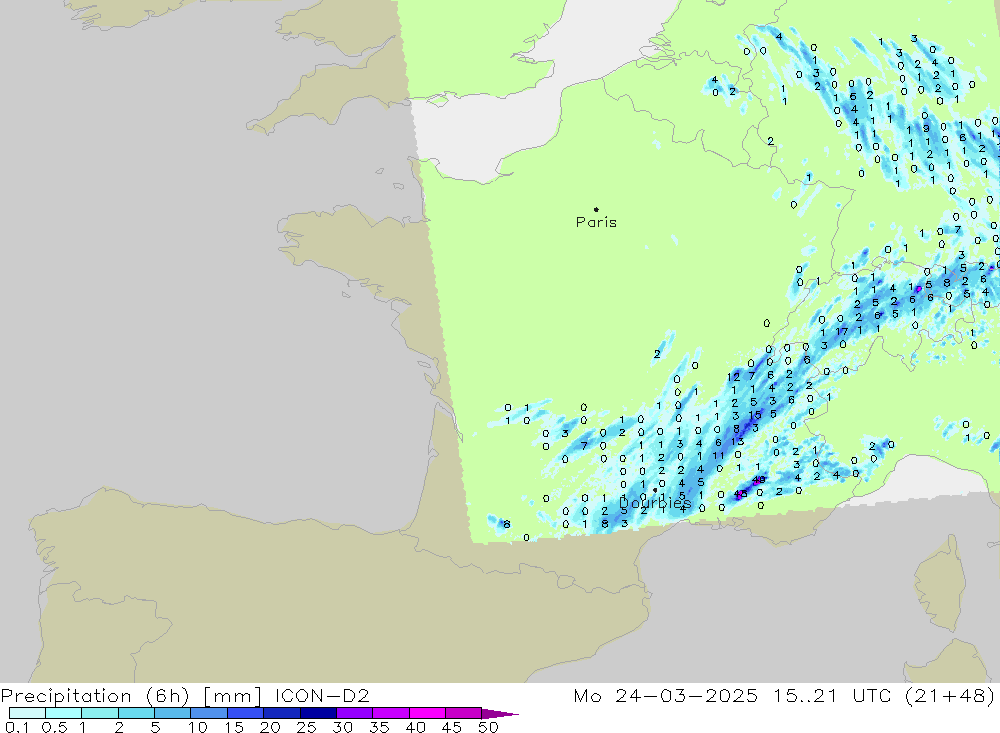Select legend swatch between 0.5 and 1
Screen dimensions: 1000x733
point(63,713)
